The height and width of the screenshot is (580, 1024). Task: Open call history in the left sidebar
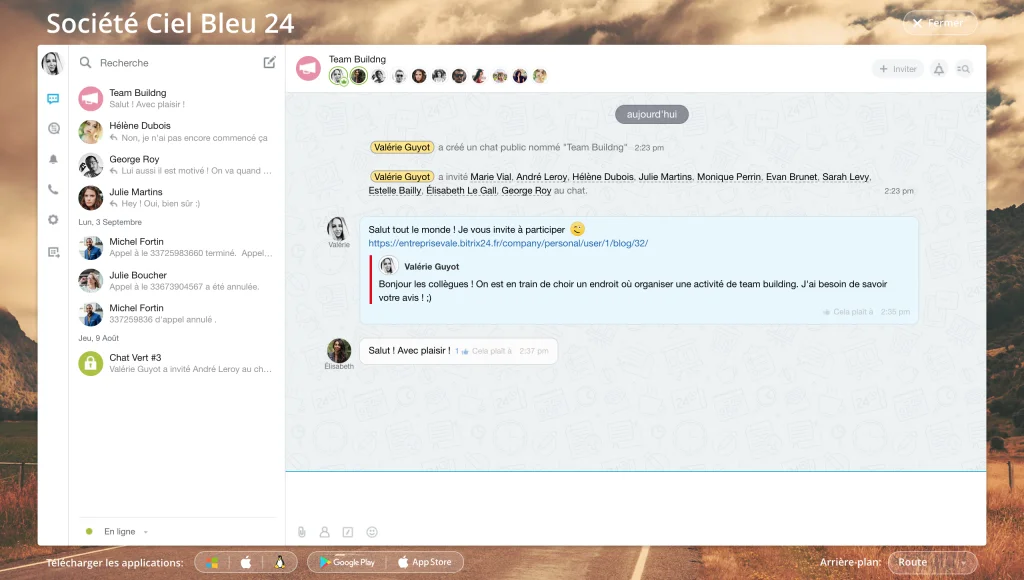[x=53, y=128]
